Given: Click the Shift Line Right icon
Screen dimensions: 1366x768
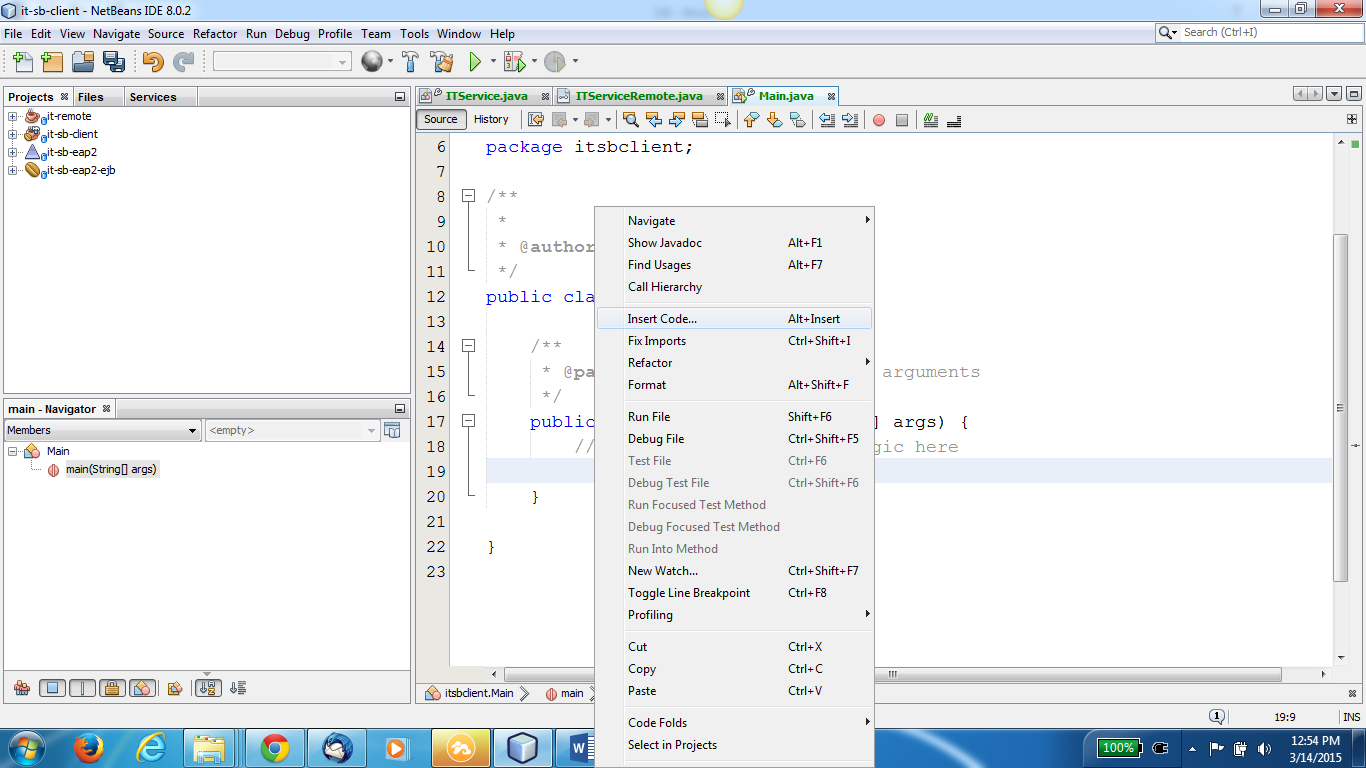Looking at the screenshot, I should pos(850,120).
